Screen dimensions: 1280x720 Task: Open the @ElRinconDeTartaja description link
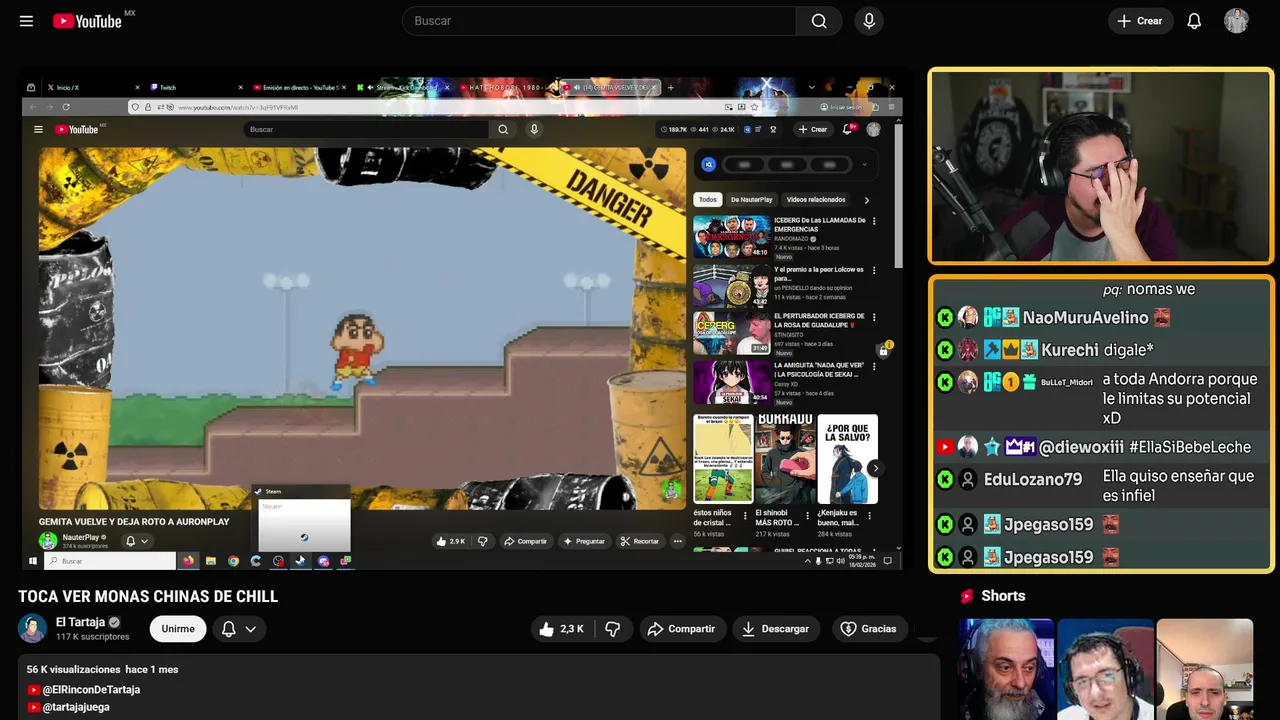pos(90,690)
